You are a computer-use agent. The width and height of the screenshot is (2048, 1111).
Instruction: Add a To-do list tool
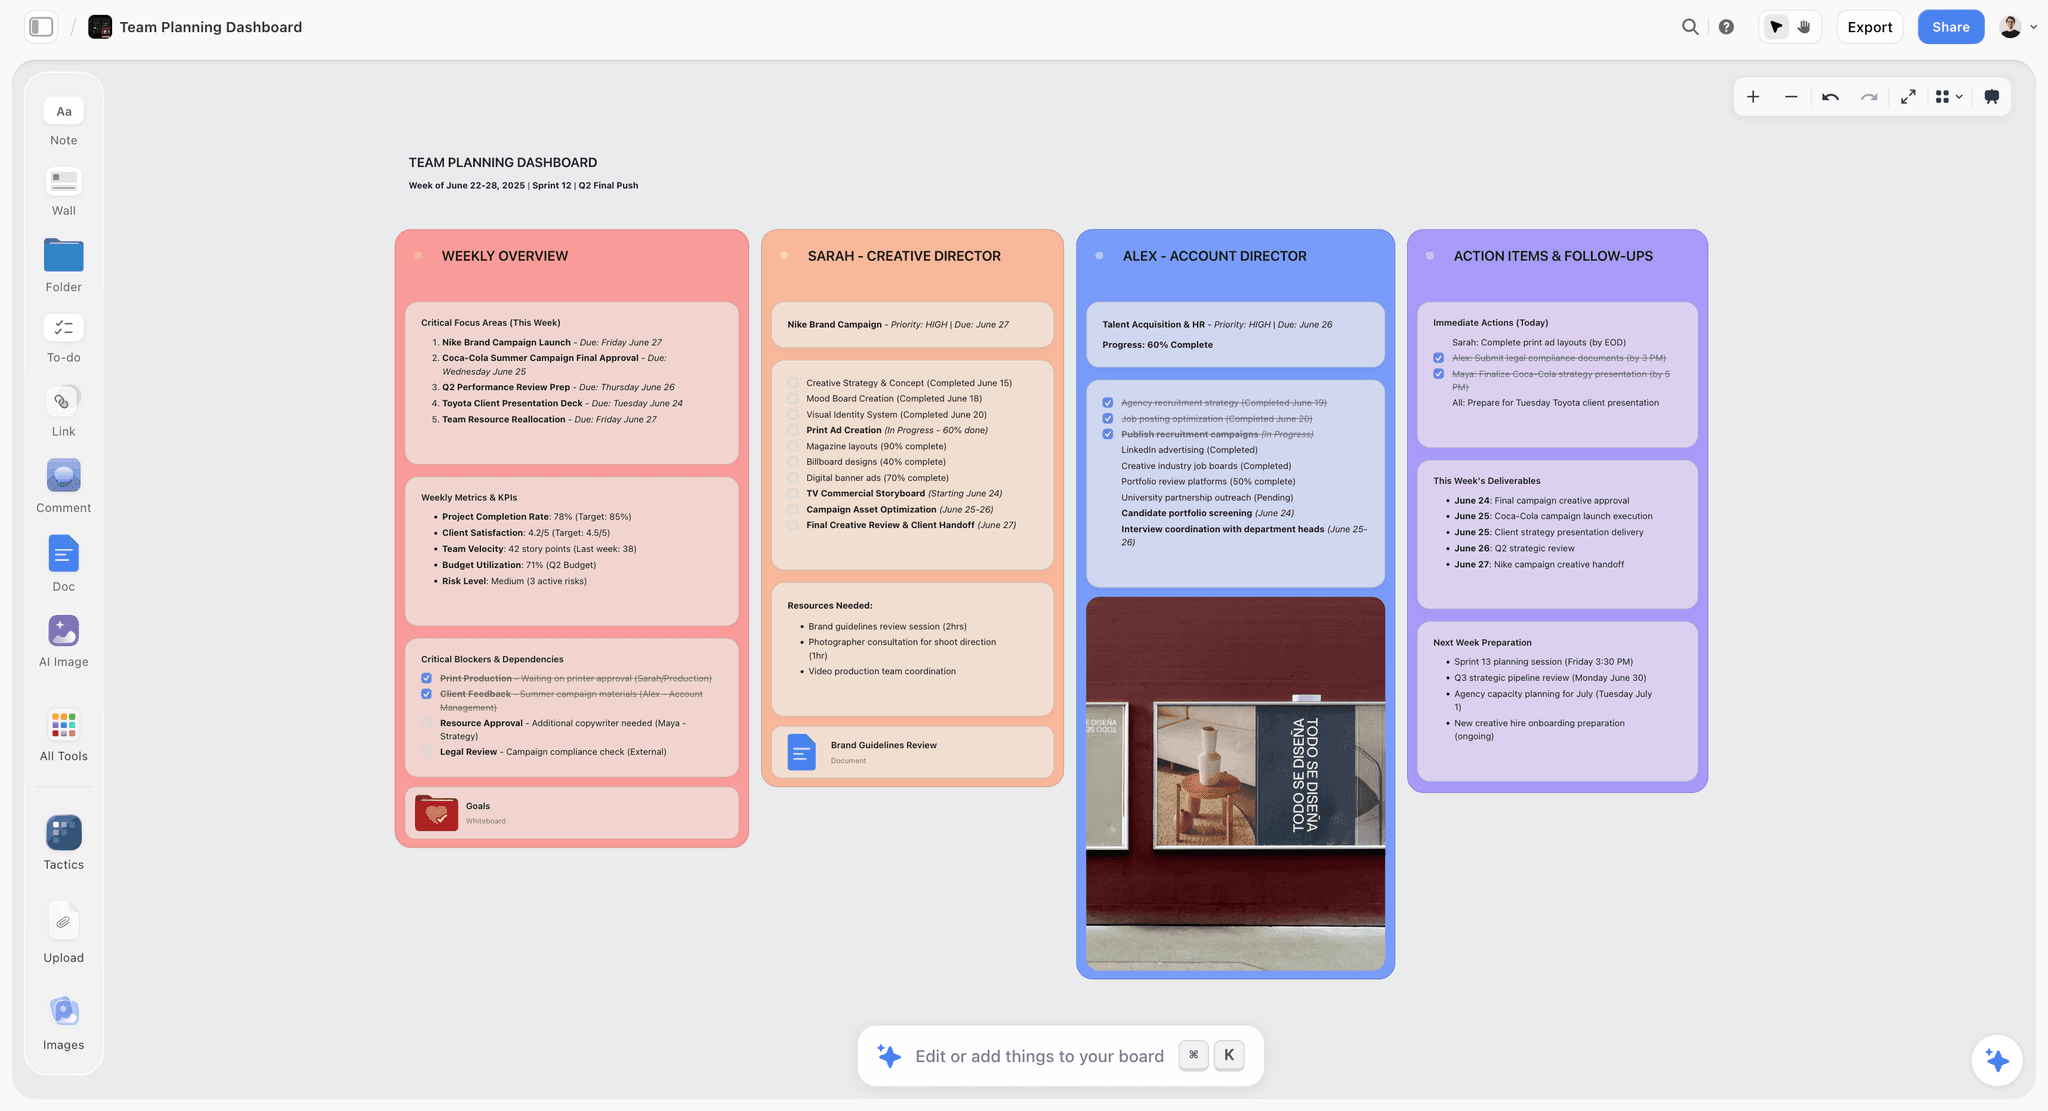(64, 338)
